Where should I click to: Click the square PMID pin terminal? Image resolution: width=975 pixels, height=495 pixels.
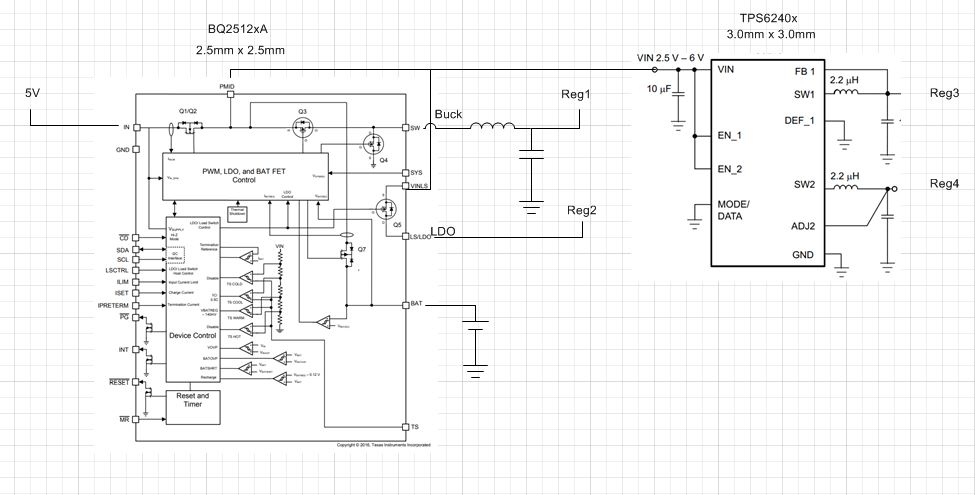[230, 95]
